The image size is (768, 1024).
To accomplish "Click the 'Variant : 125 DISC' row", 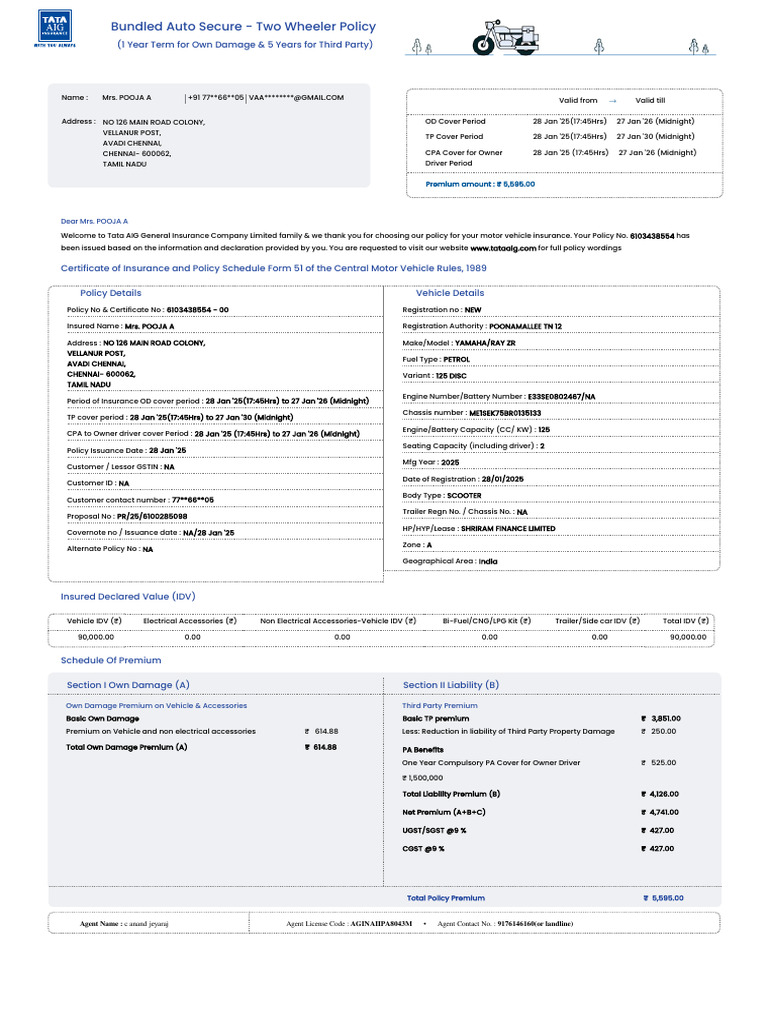I will 434,376.
